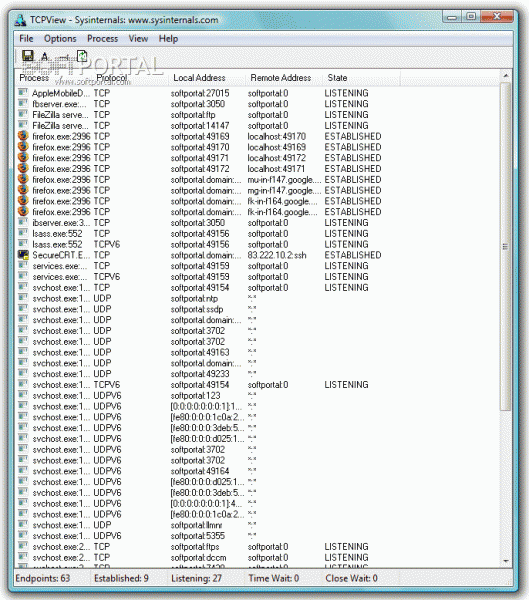The image size is (529, 600).
Task: Select ESTABLISHED state of the SecureCRT row
Action: tap(353, 255)
